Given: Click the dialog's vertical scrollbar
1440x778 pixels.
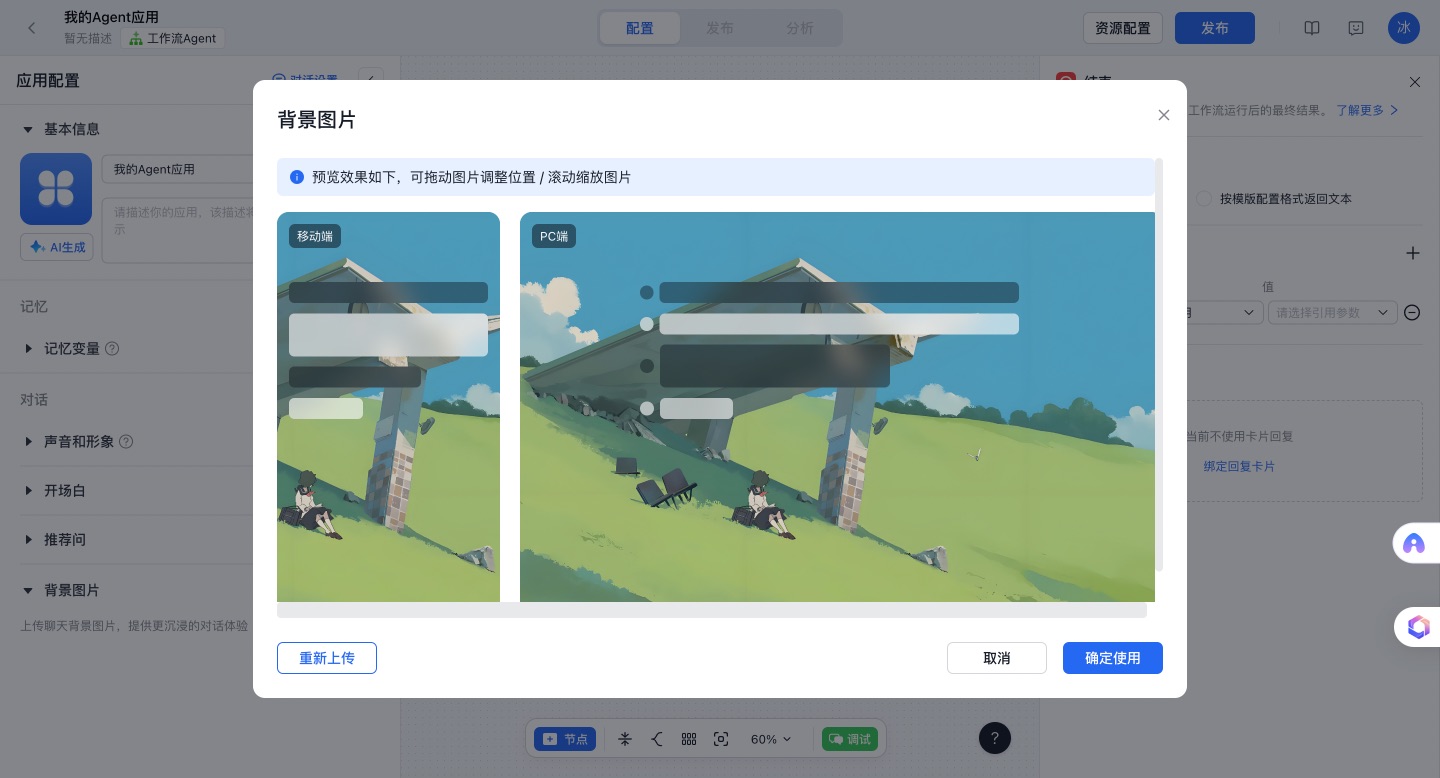Looking at the screenshot, I should 1159,365.
